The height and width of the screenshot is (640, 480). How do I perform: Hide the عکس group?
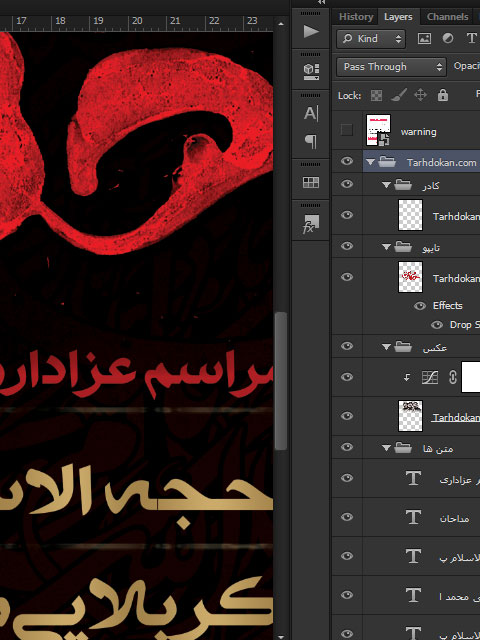tap(347, 346)
